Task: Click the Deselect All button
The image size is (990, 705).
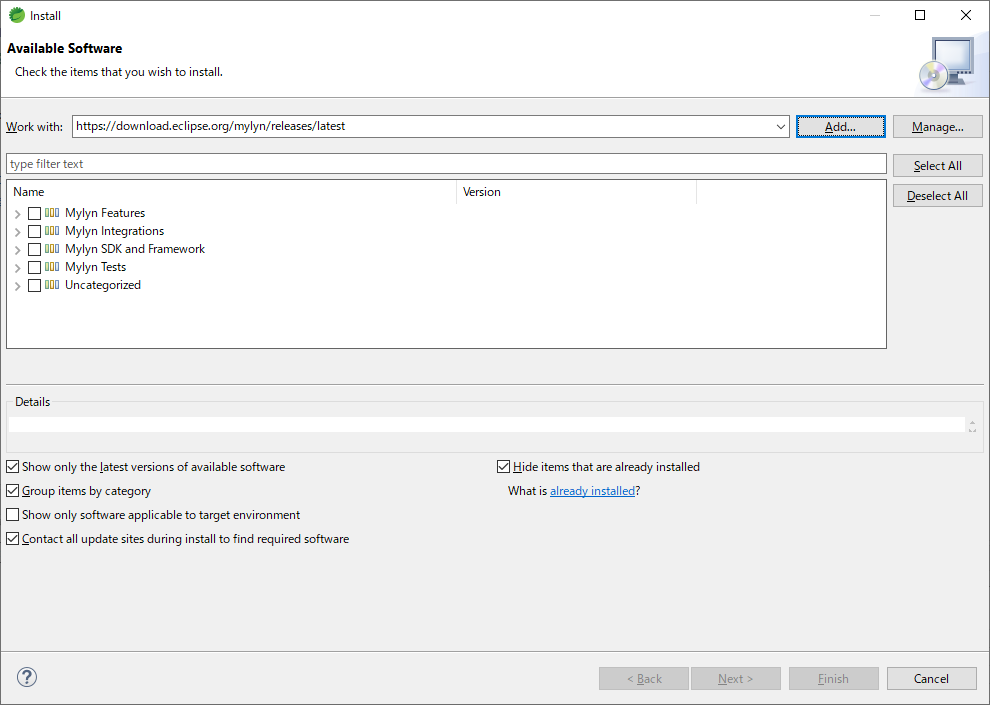Action: pos(938,196)
